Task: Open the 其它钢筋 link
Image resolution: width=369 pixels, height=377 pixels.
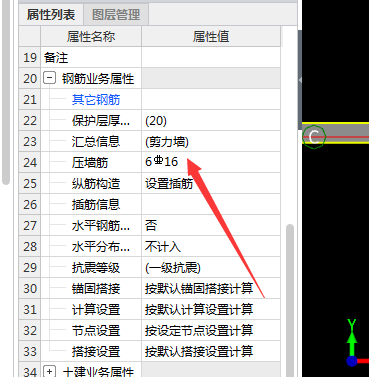Action: [x=96, y=100]
